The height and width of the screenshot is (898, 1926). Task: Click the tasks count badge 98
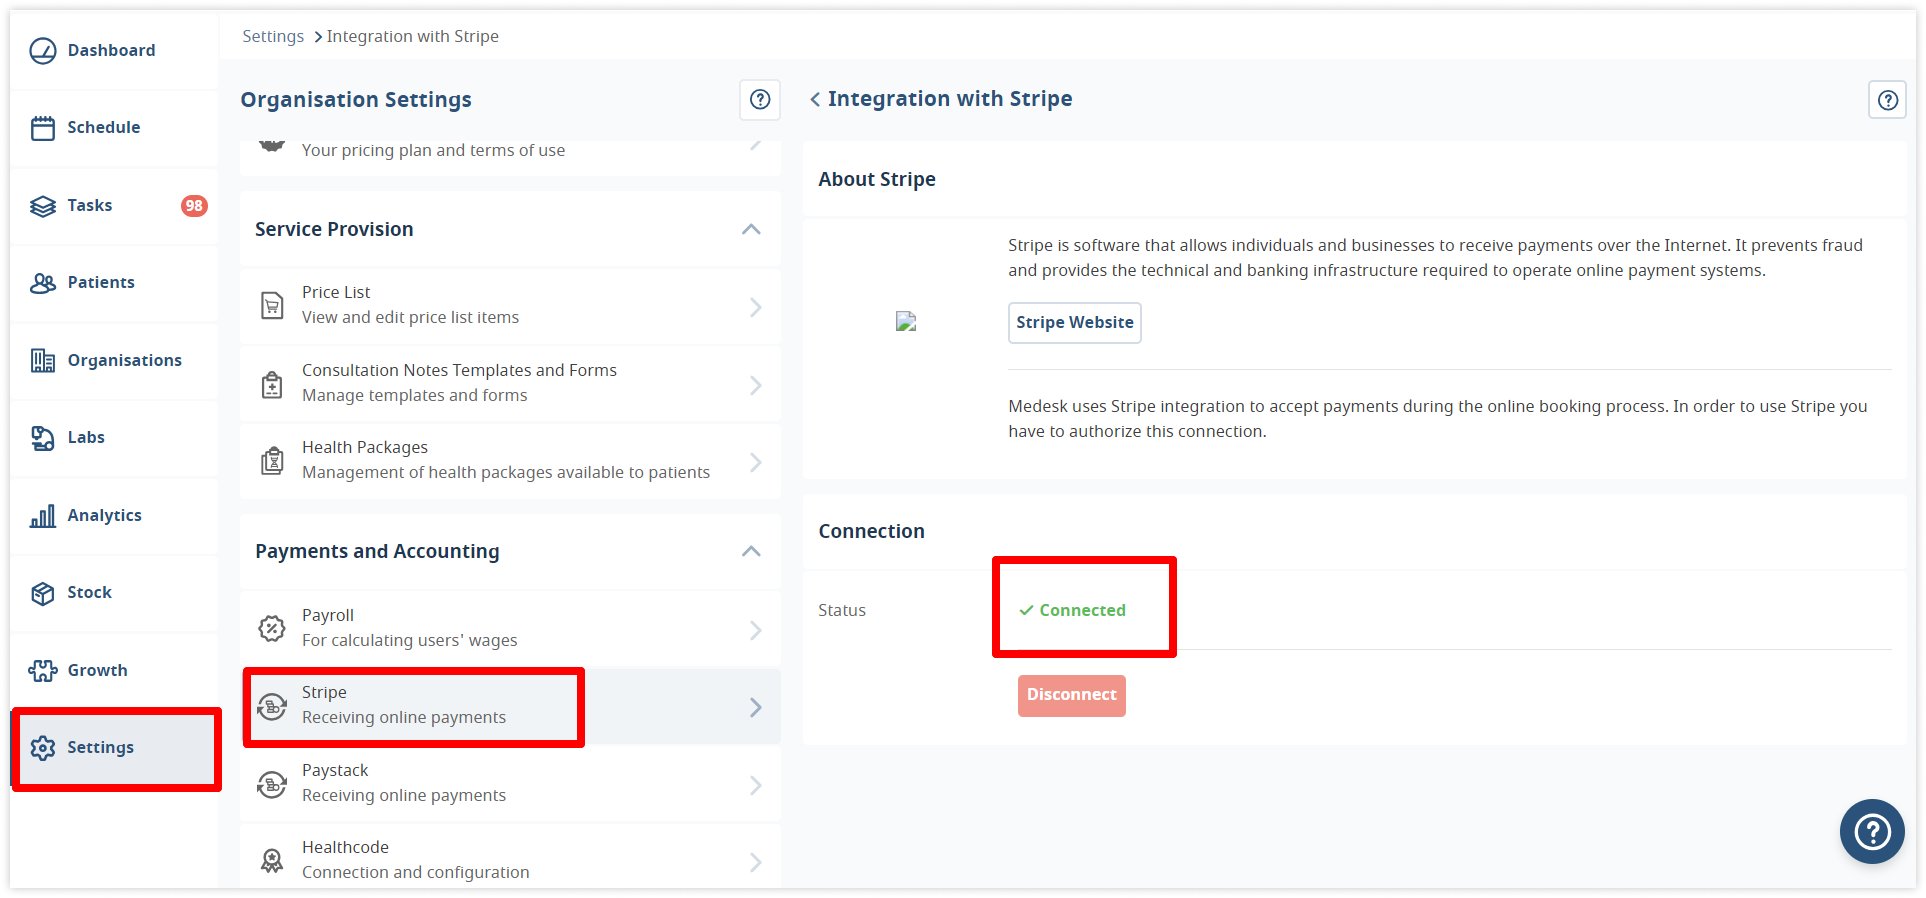194,206
